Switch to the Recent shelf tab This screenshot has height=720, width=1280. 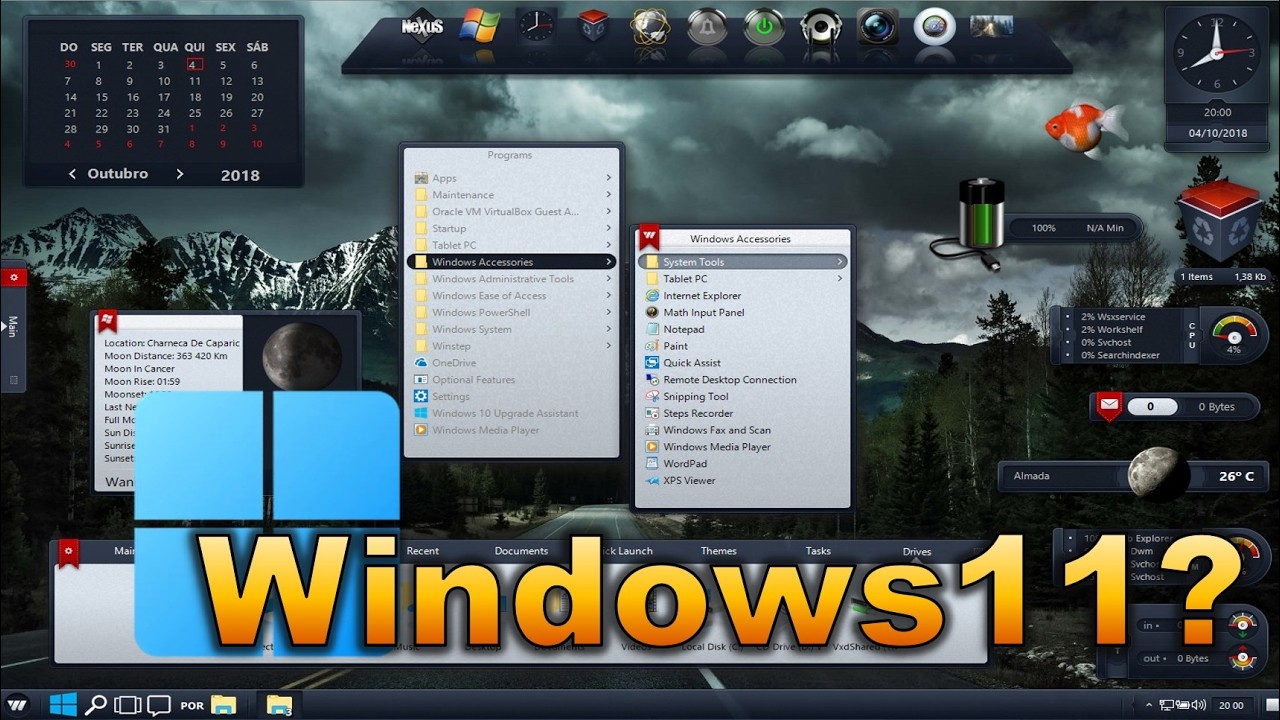point(423,551)
